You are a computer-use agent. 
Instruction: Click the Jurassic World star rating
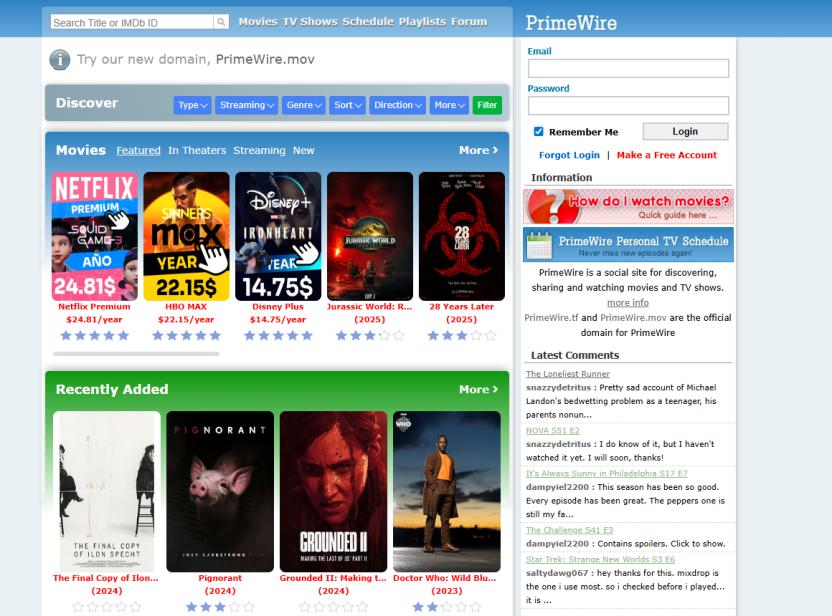[370, 335]
